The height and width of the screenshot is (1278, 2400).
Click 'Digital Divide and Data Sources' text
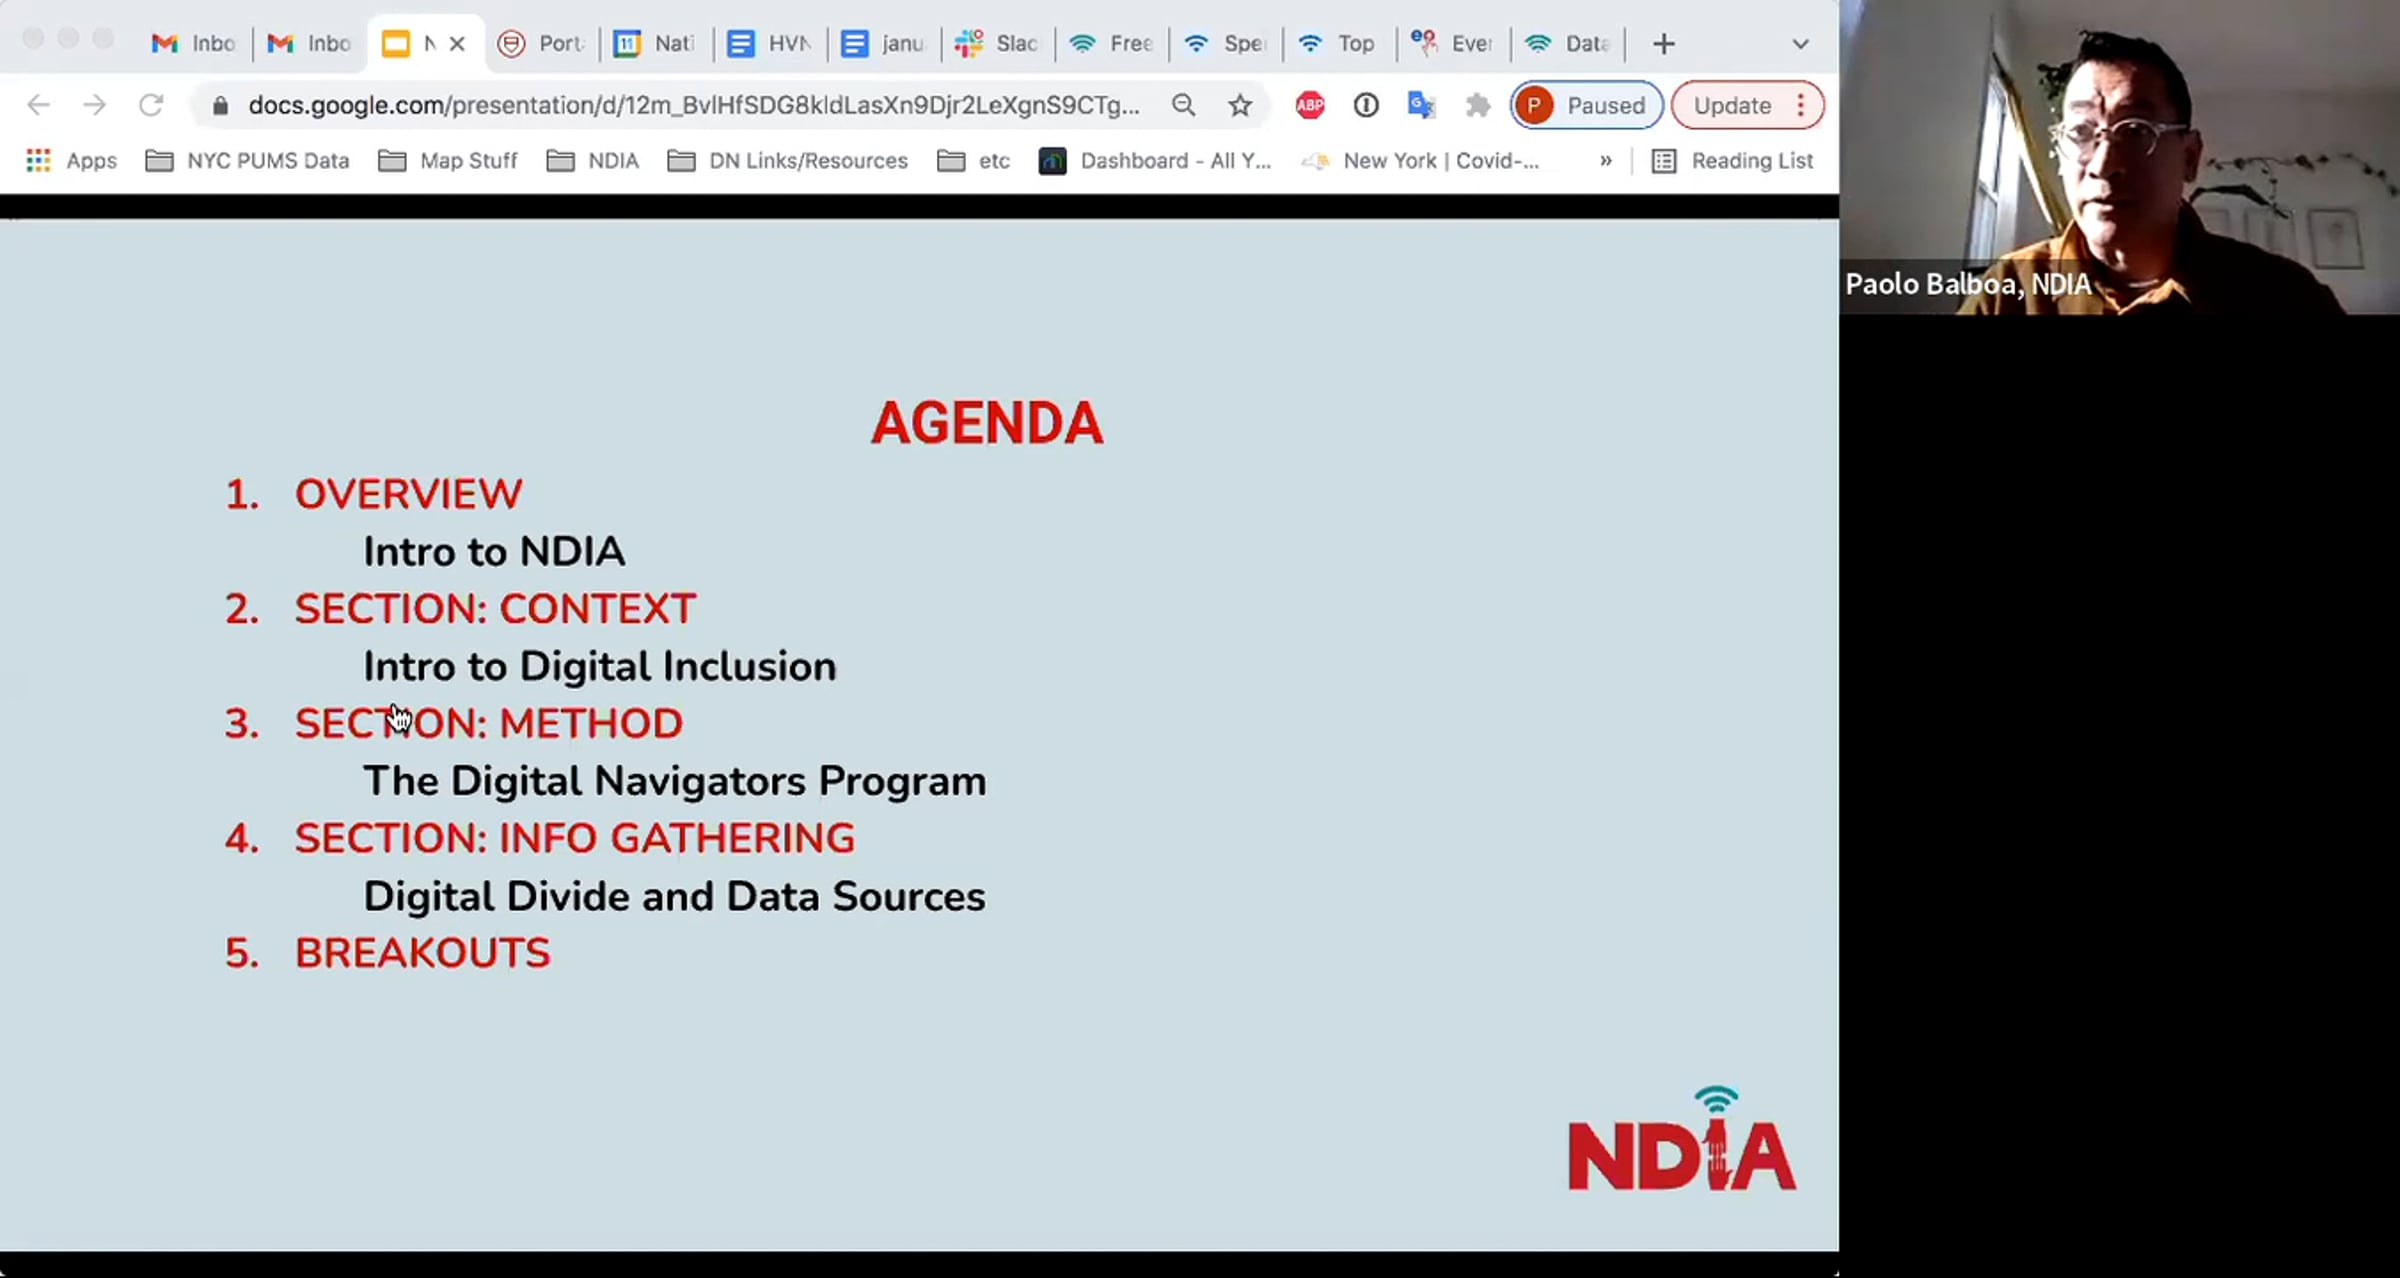(674, 897)
